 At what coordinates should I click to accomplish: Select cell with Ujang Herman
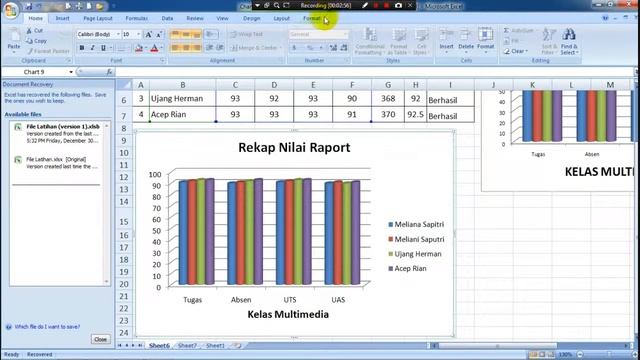(x=182, y=99)
